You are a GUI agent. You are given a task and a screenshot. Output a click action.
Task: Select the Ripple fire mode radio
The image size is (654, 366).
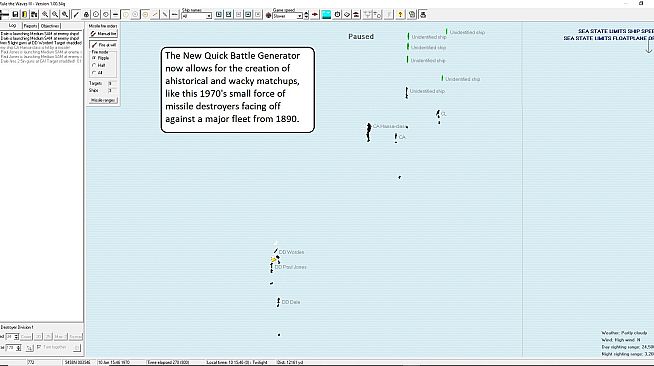94,58
